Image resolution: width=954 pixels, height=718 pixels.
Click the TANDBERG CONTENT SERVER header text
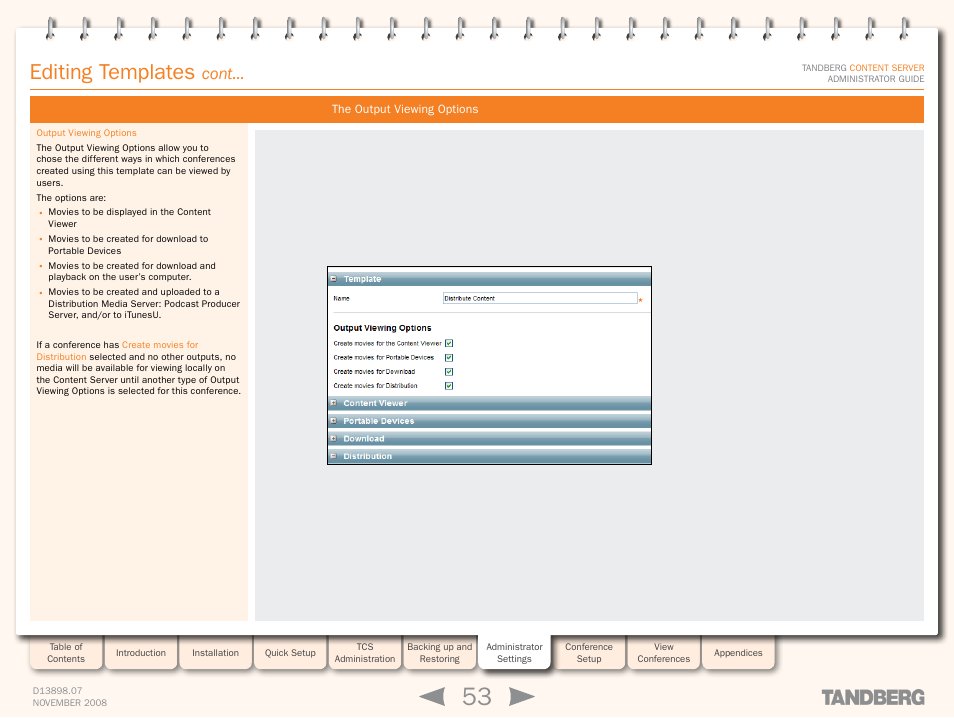[863, 68]
